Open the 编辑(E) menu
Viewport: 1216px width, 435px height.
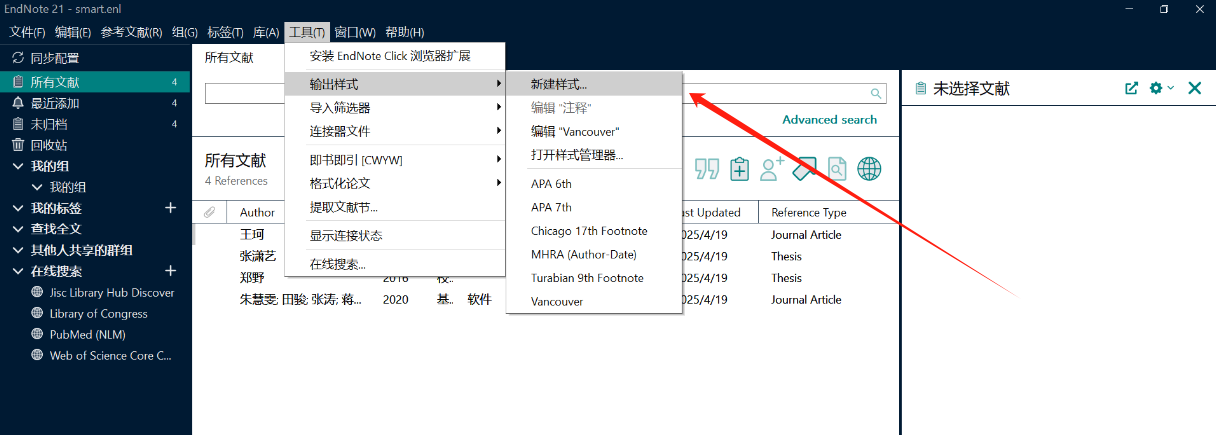[x=73, y=32]
